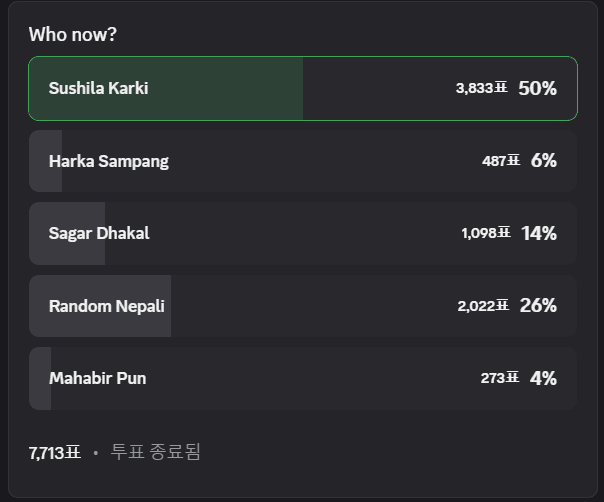The height and width of the screenshot is (502, 604).
Task: Open the 487 votes count beside Harka Sampang
Action: tap(500, 161)
